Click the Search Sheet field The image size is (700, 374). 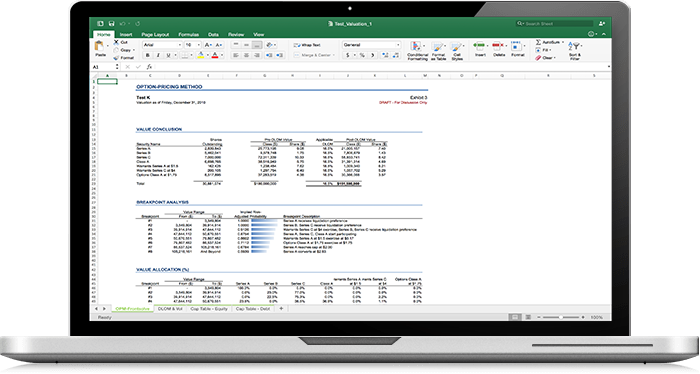click(x=554, y=24)
